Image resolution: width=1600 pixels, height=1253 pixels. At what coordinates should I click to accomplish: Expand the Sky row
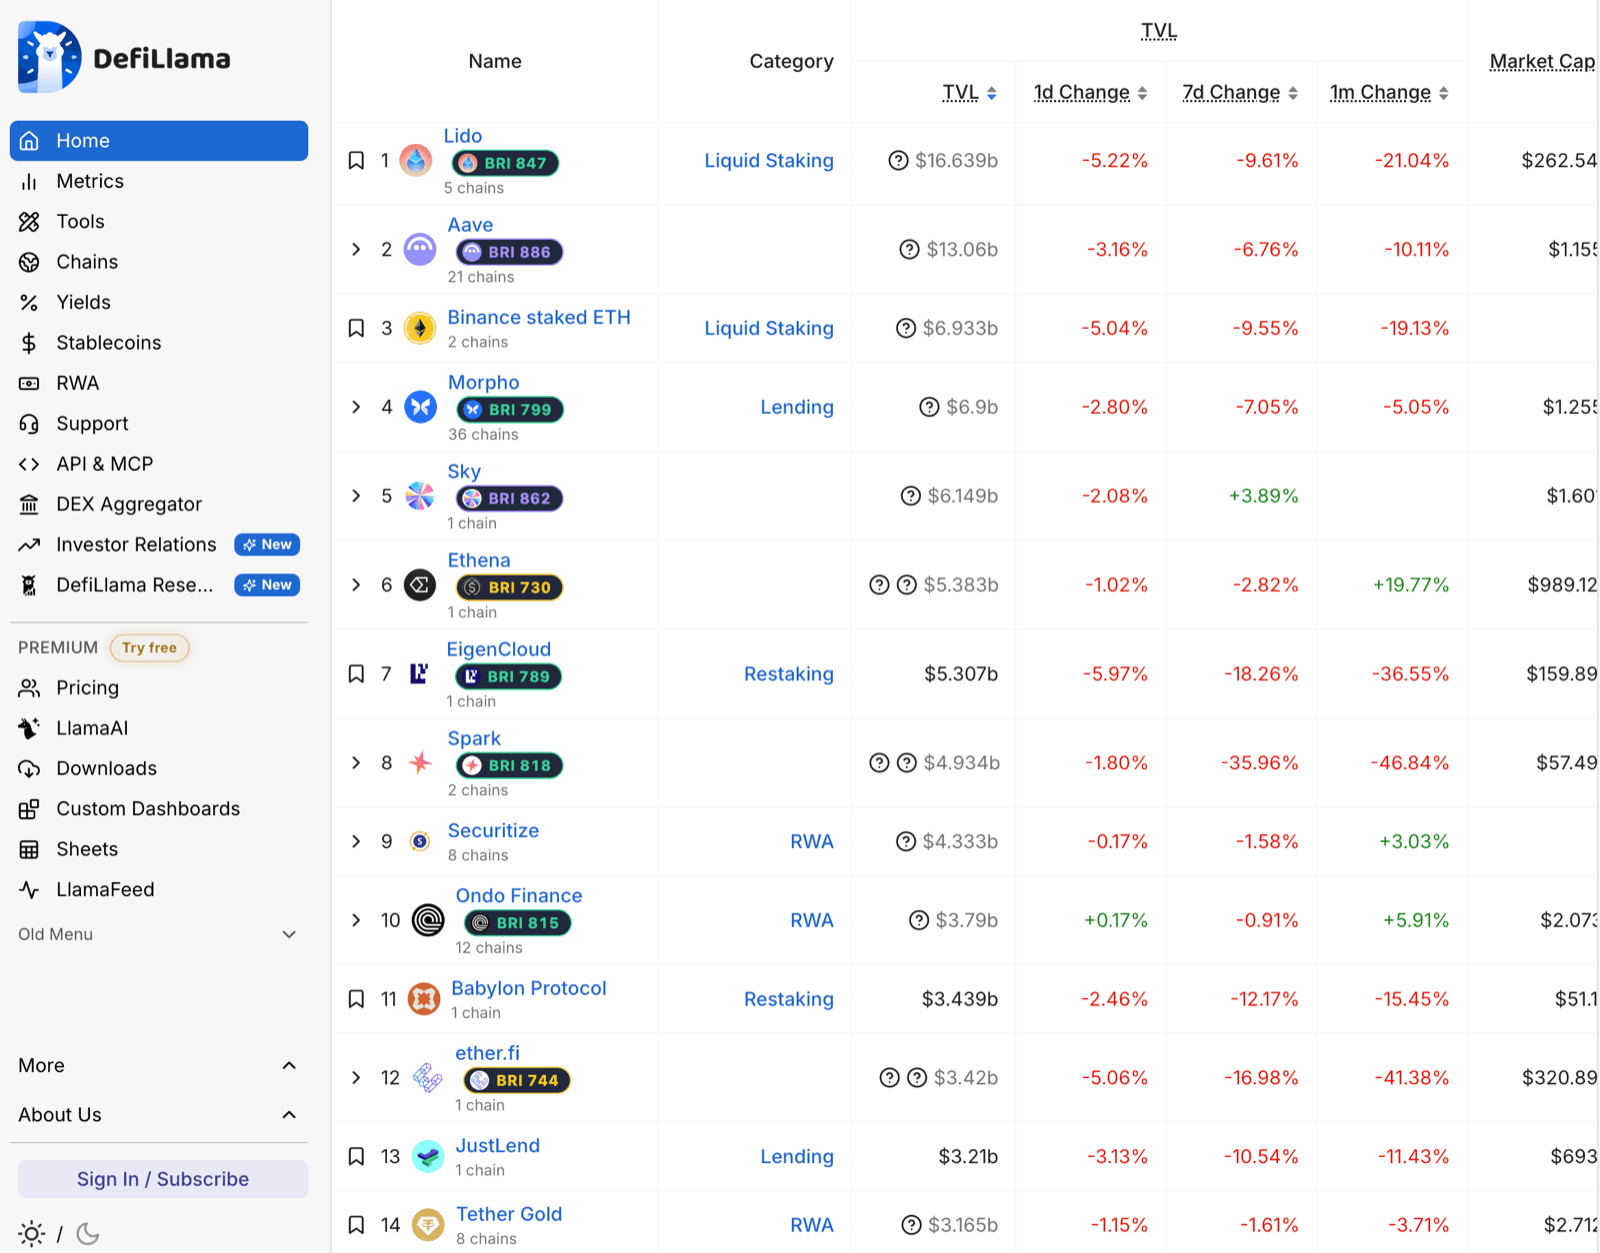coord(356,497)
